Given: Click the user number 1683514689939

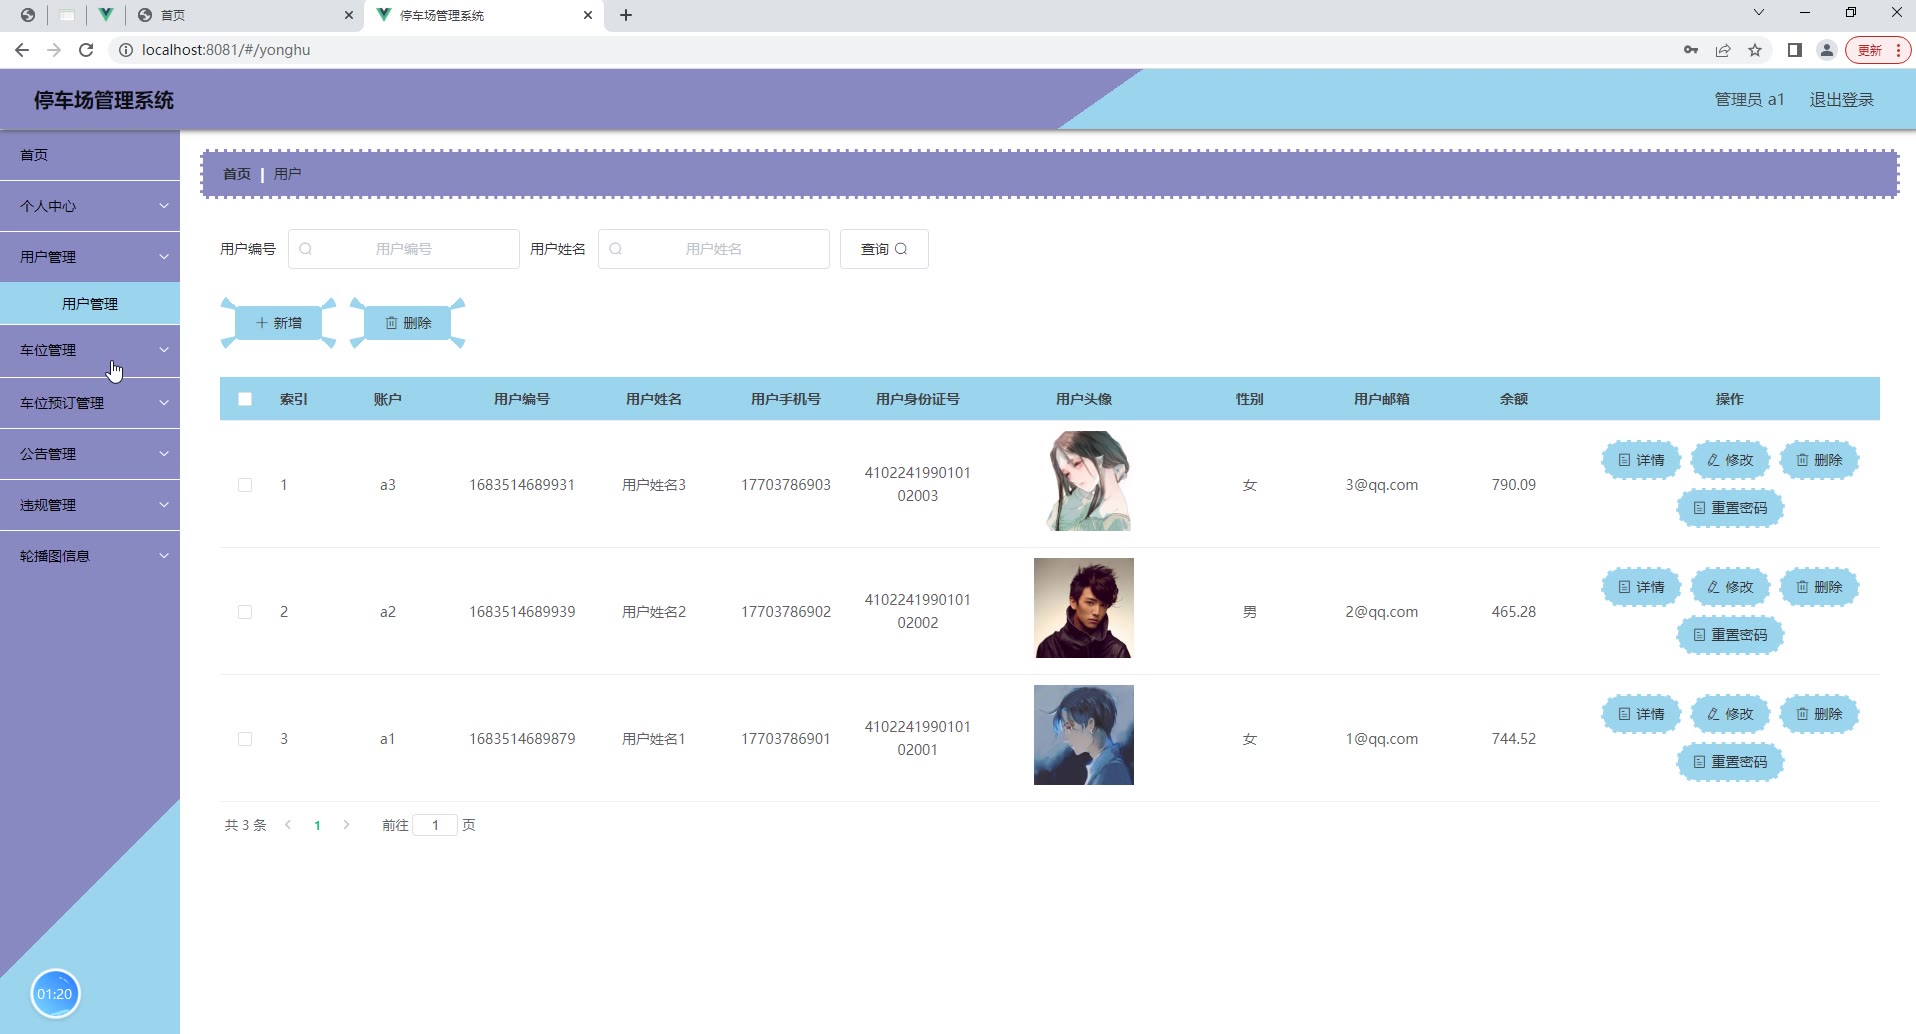Looking at the screenshot, I should coord(522,612).
